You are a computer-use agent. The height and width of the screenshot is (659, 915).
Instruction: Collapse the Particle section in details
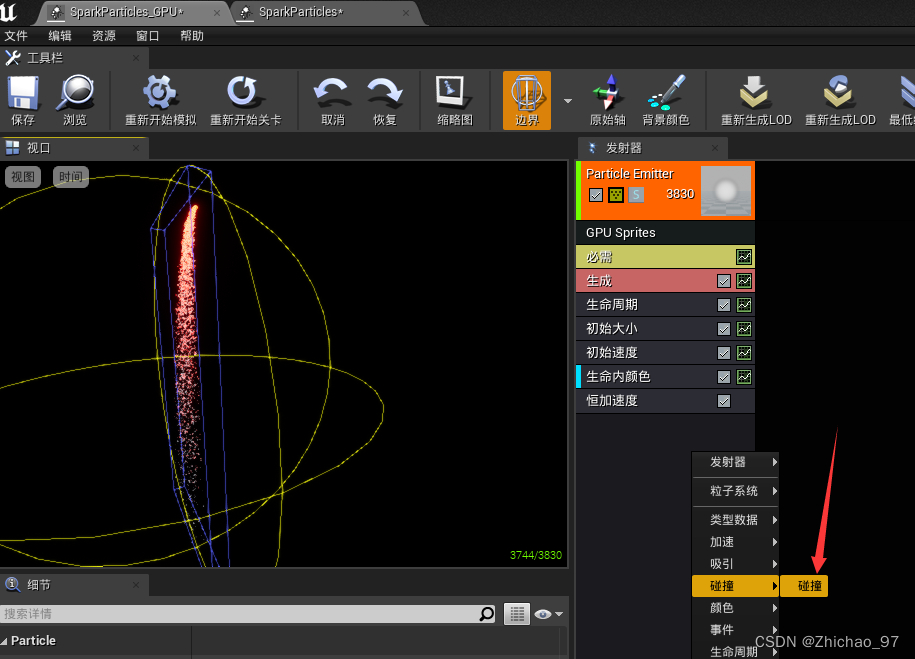click(4, 641)
